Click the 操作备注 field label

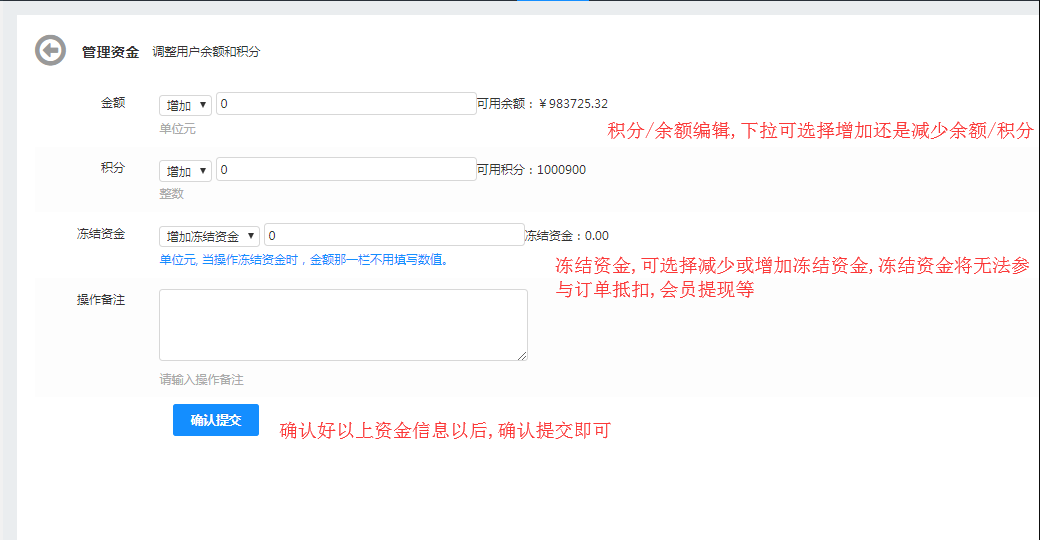click(101, 300)
